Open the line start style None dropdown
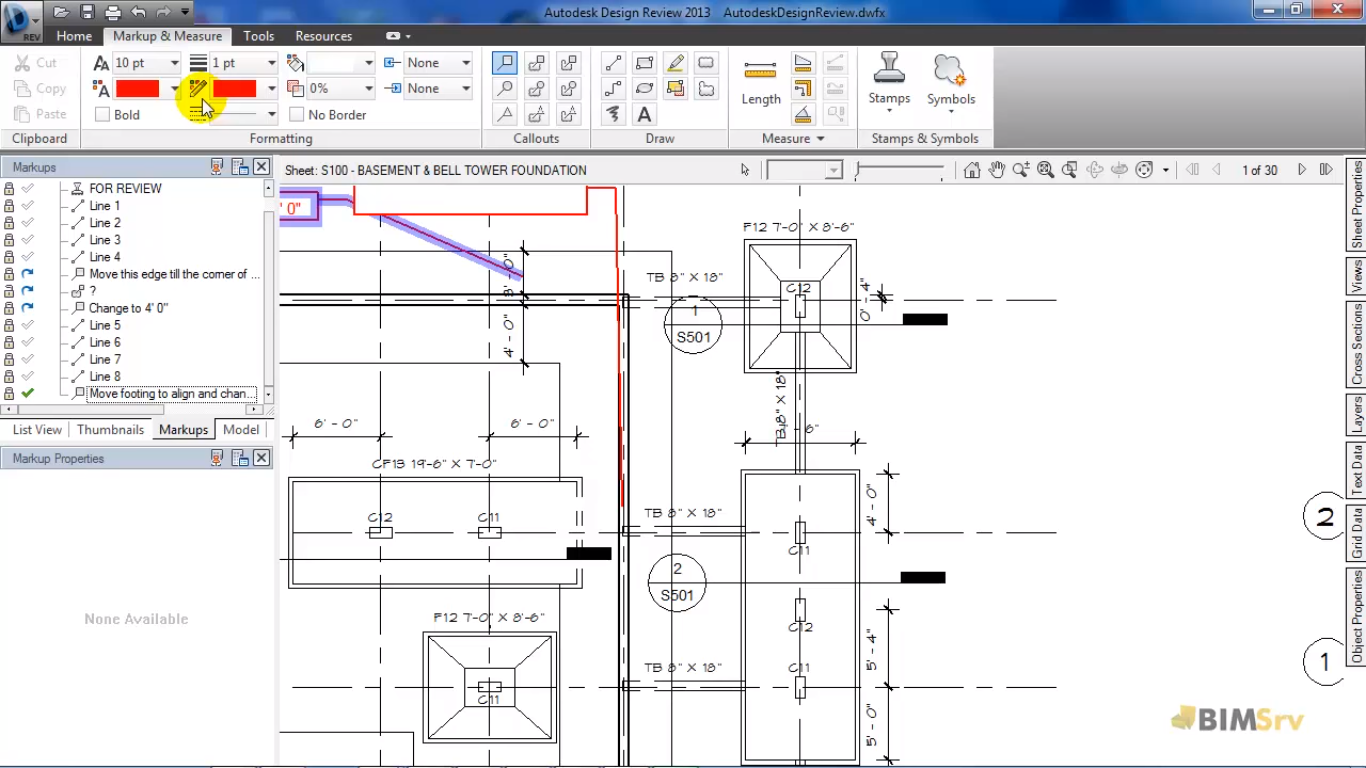 coord(465,63)
